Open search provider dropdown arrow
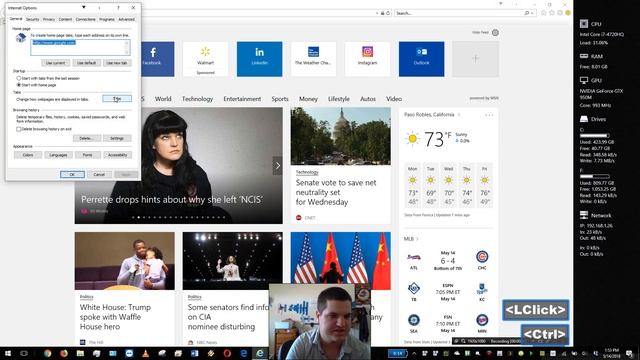 [x=532, y=13]
